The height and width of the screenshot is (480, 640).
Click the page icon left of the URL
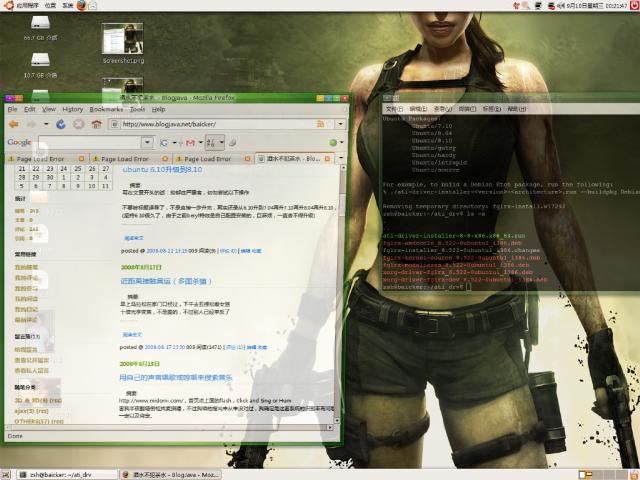coord(115,124)
